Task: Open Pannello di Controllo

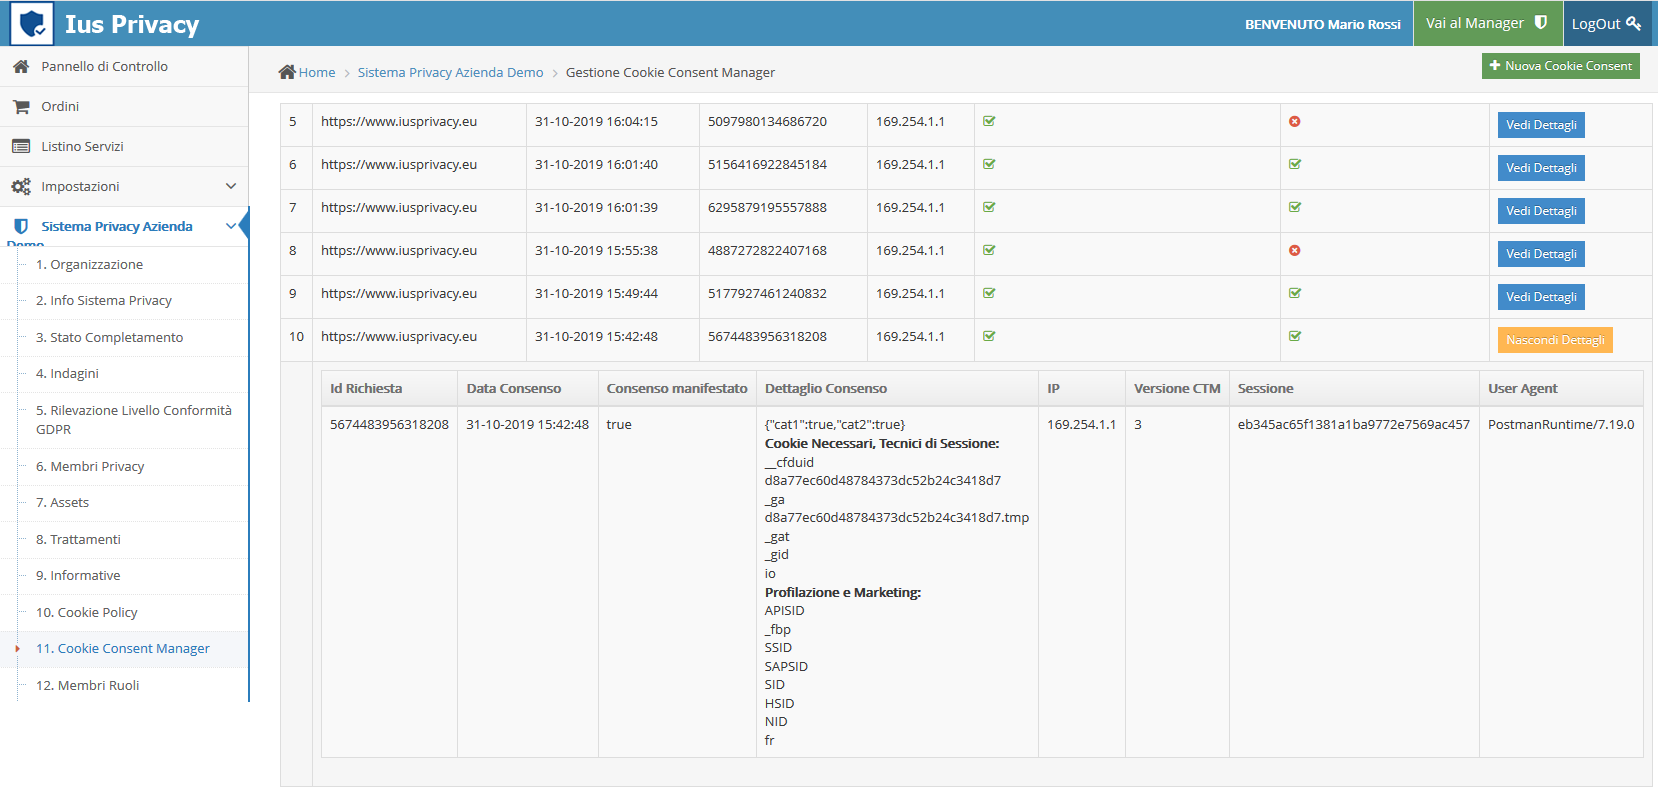Action: (124, 66)
